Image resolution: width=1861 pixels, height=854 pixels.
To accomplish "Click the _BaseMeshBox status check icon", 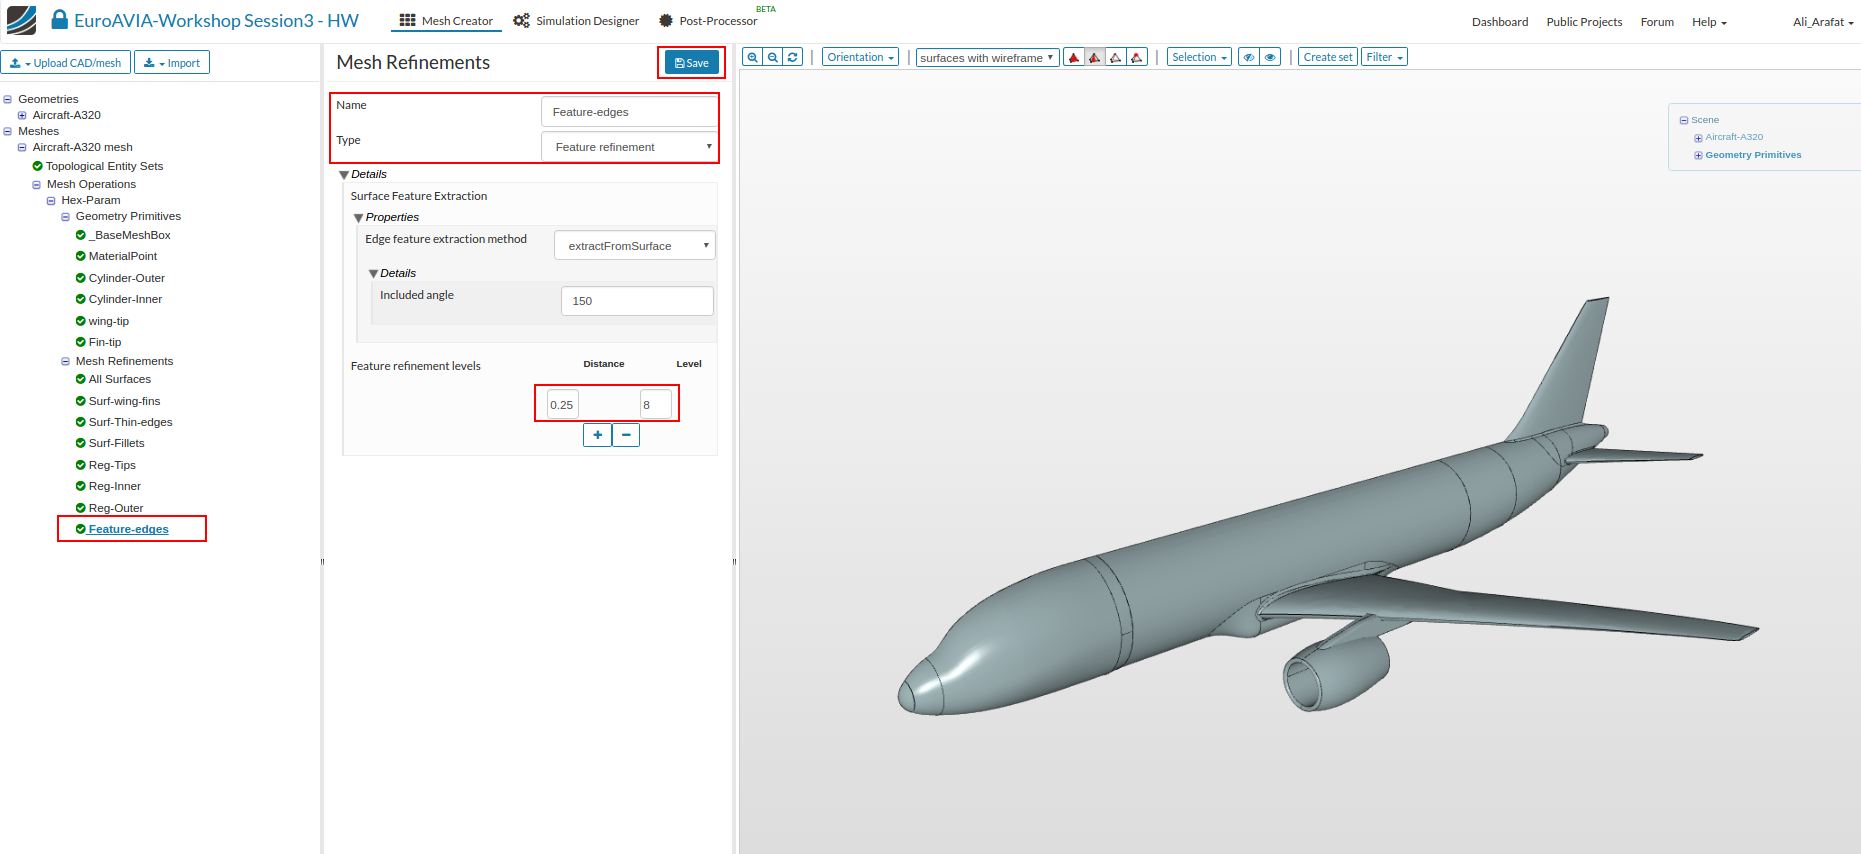I will [x=81, y=235].
